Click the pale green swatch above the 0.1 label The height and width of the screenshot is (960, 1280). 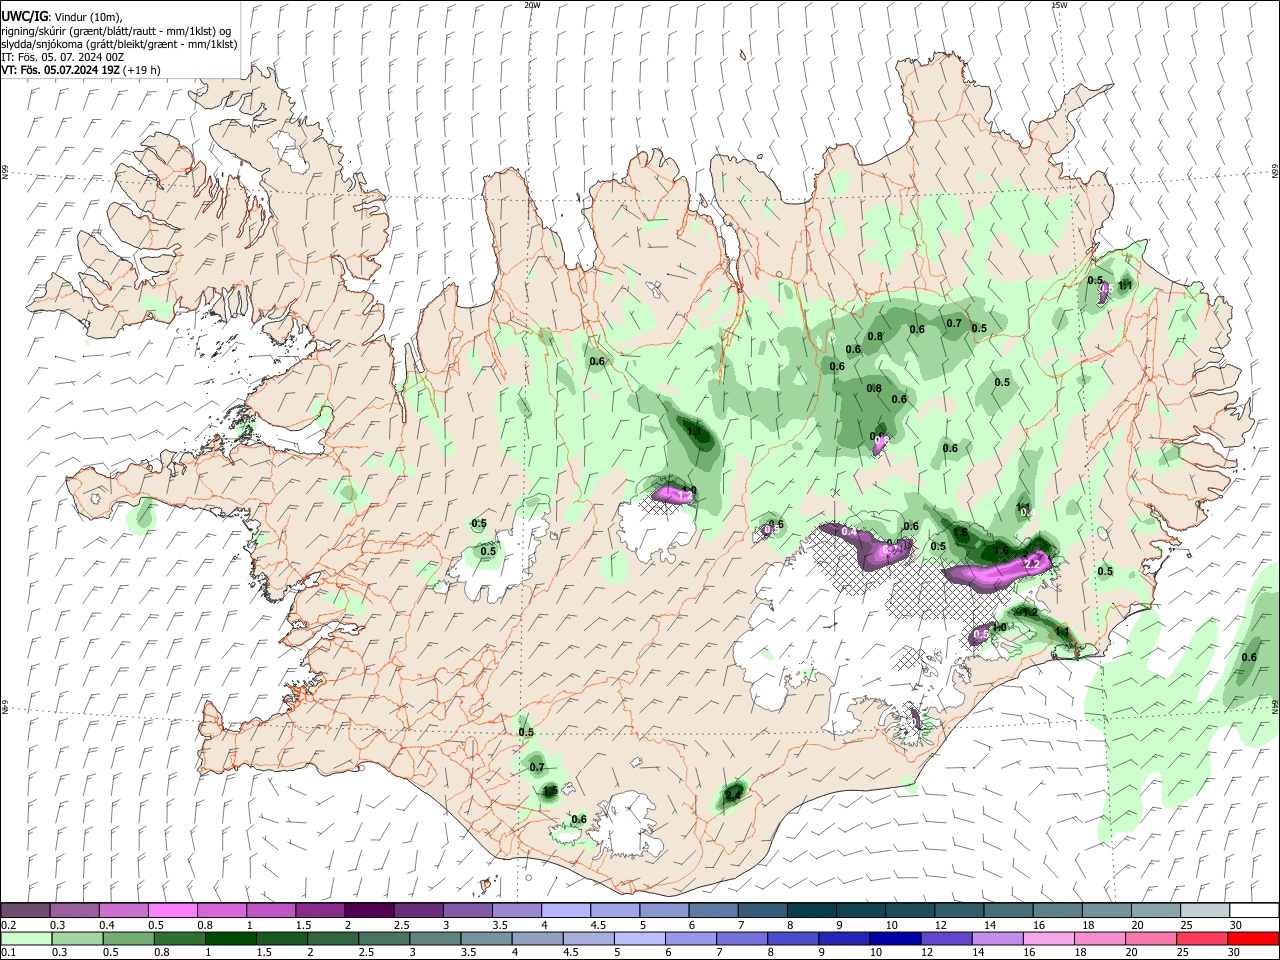(x=25, y=938)
